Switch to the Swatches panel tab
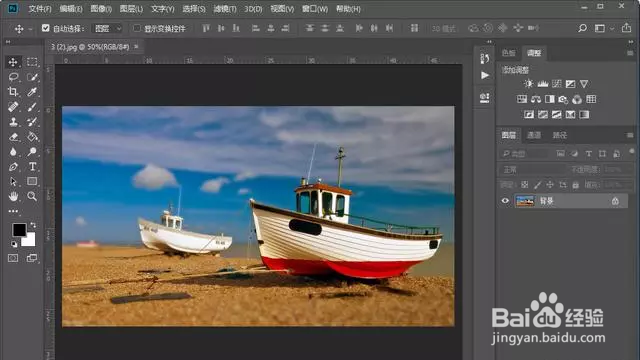The height and width of the screenshot is (360, 640). tap(508, 53)
